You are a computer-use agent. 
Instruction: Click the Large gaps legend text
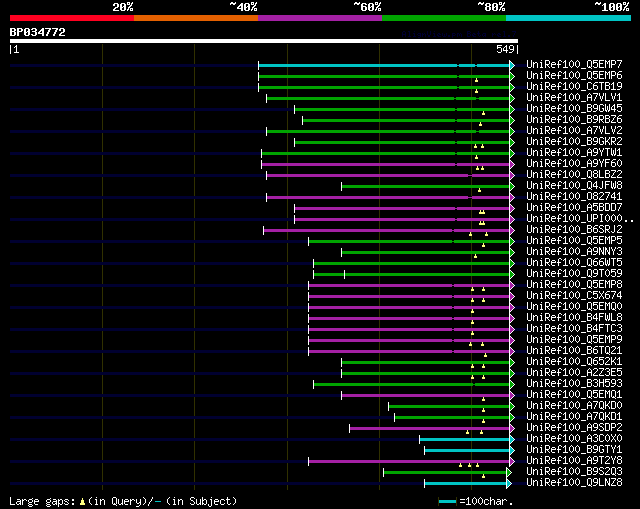pyautogui.click(x=123, y=501)
